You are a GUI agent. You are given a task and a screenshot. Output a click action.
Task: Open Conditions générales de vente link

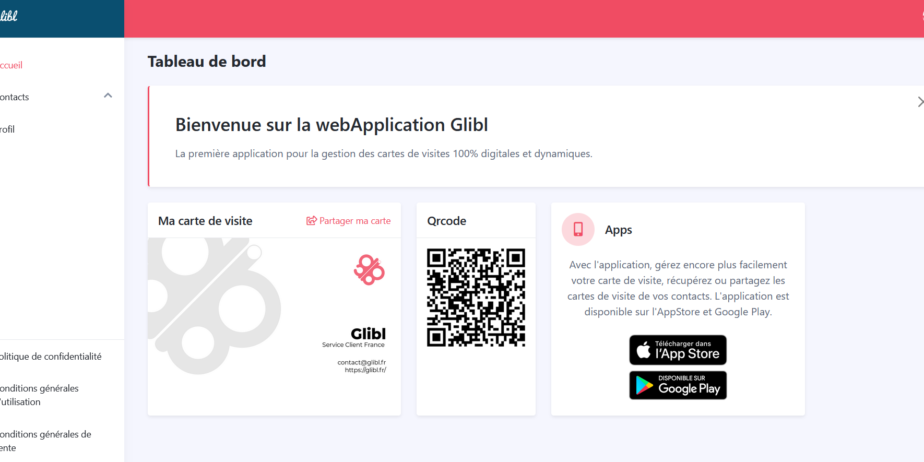click(x=45, y=441)
